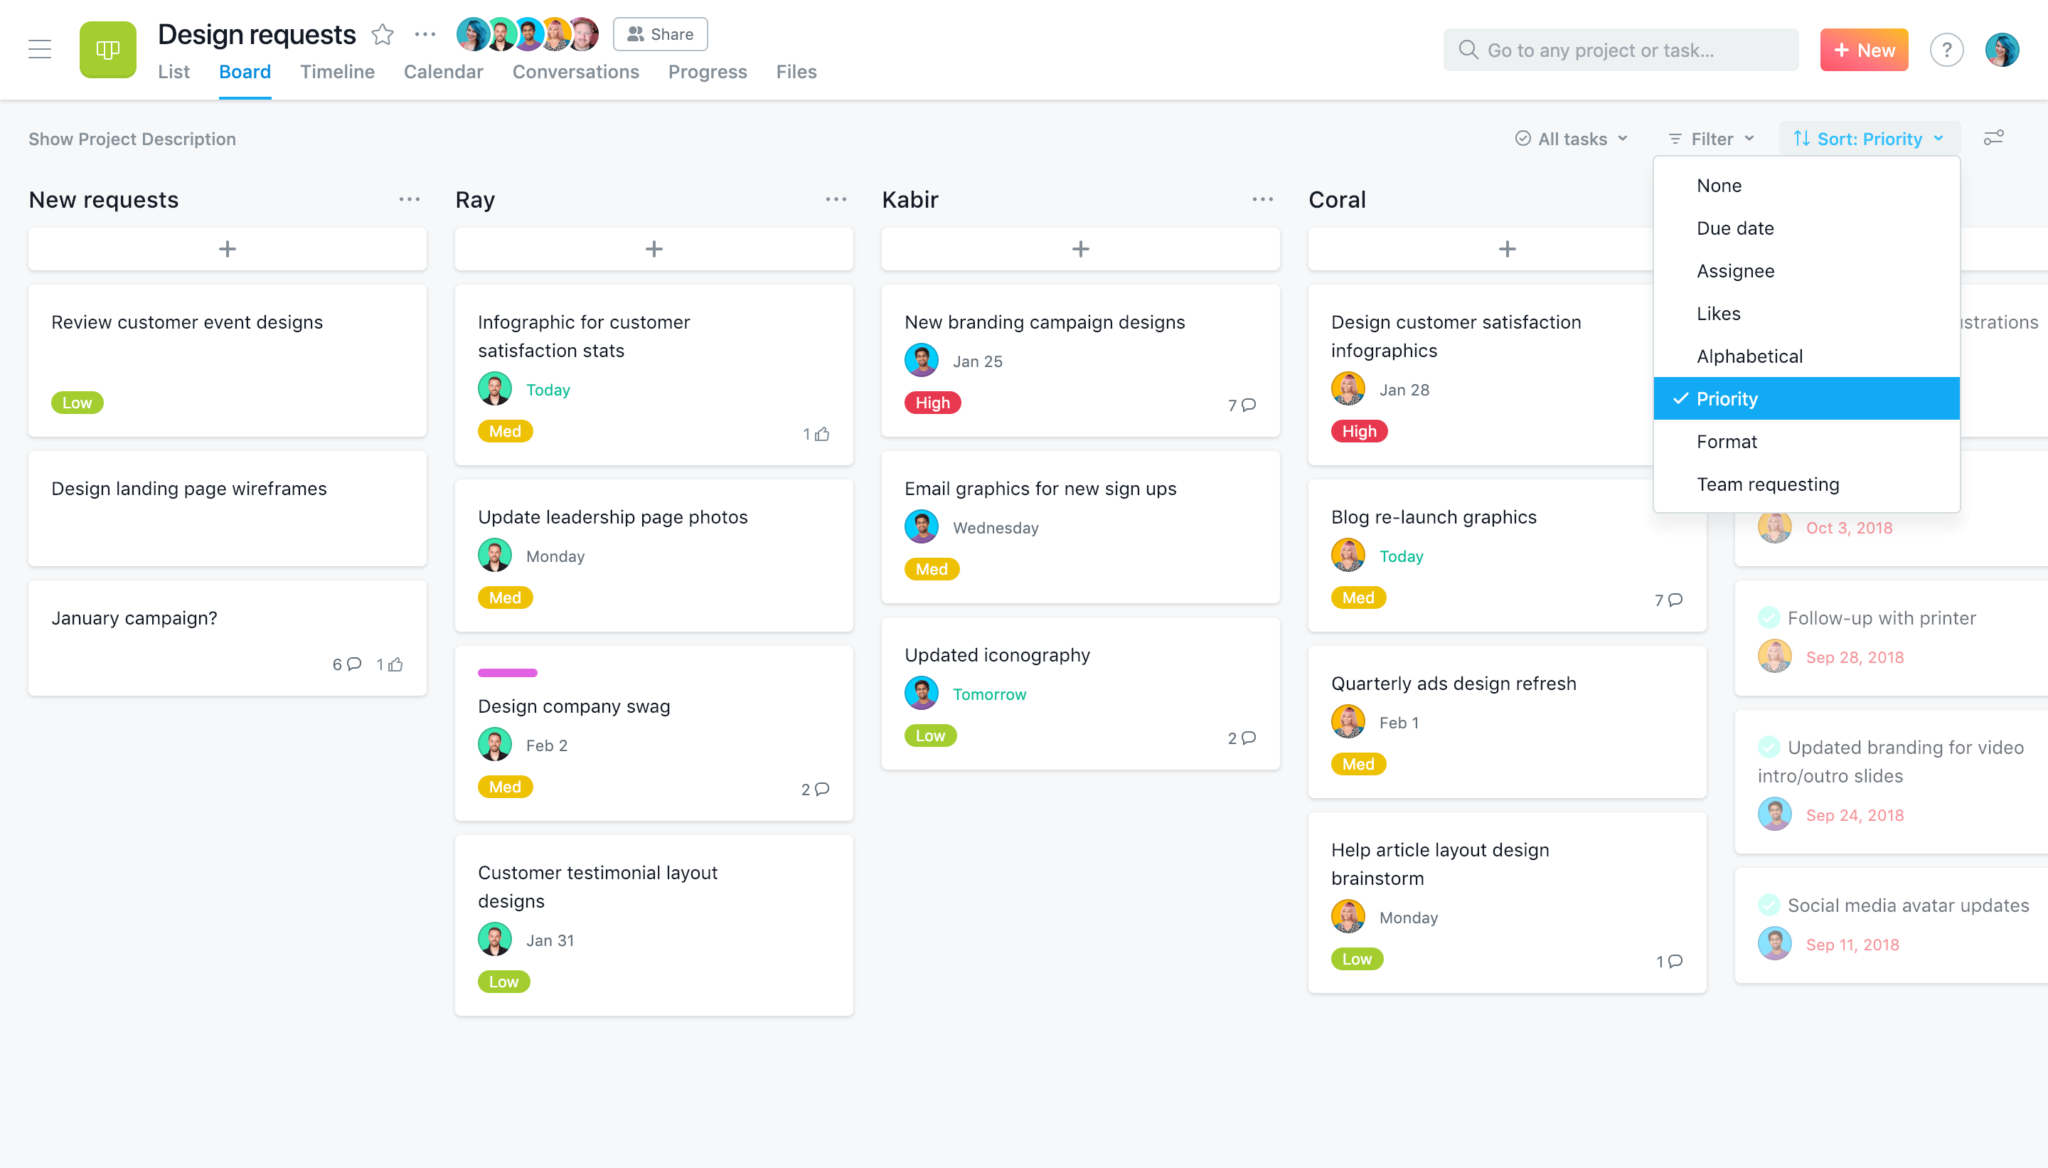Select Due date from the sort menu
Screen dimensions: 2048x1168
(1735, 228)
